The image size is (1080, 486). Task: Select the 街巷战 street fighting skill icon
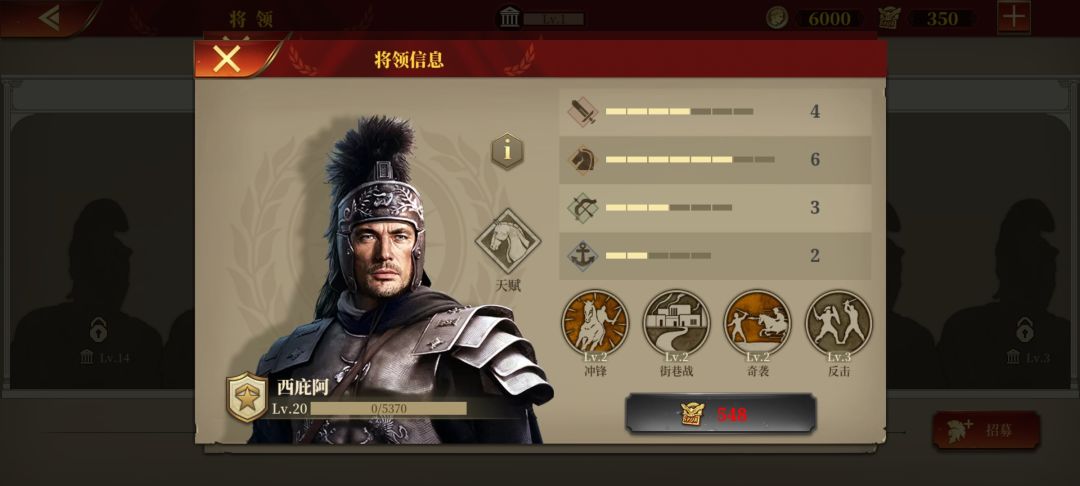676,323
